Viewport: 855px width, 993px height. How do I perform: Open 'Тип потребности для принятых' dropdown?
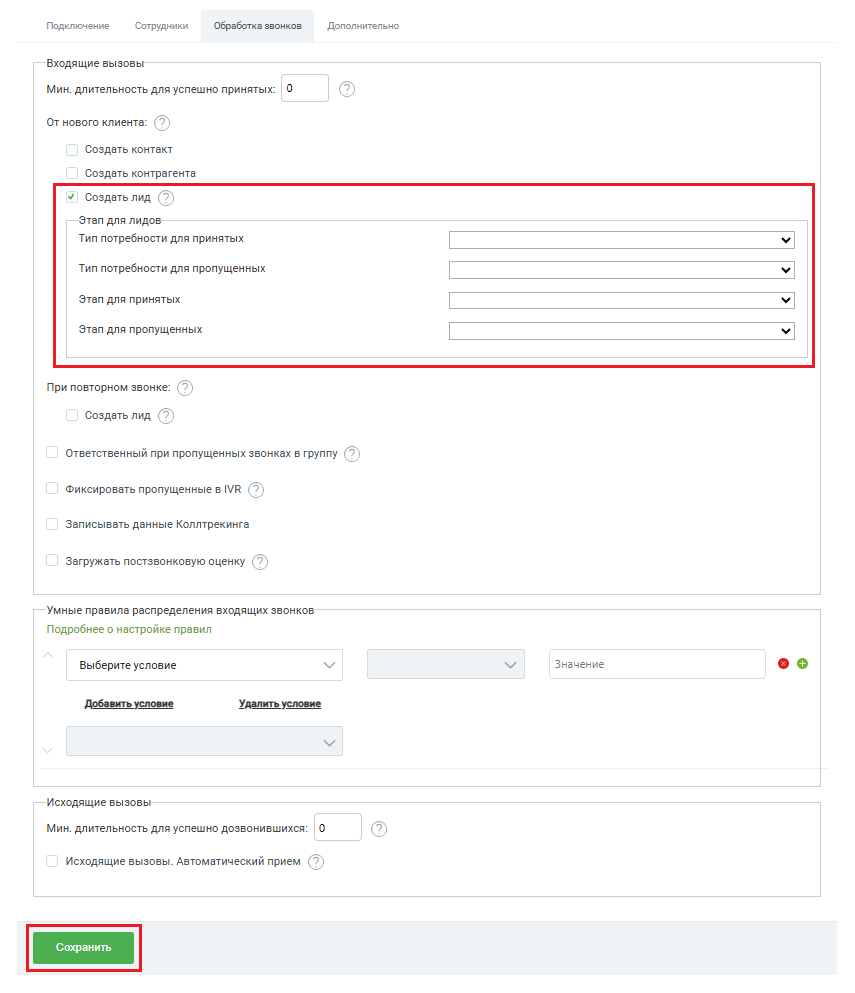tap(621, 240)
